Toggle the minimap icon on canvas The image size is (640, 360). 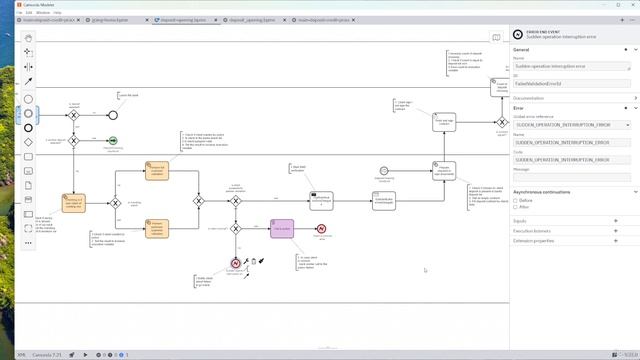[496, 38]
